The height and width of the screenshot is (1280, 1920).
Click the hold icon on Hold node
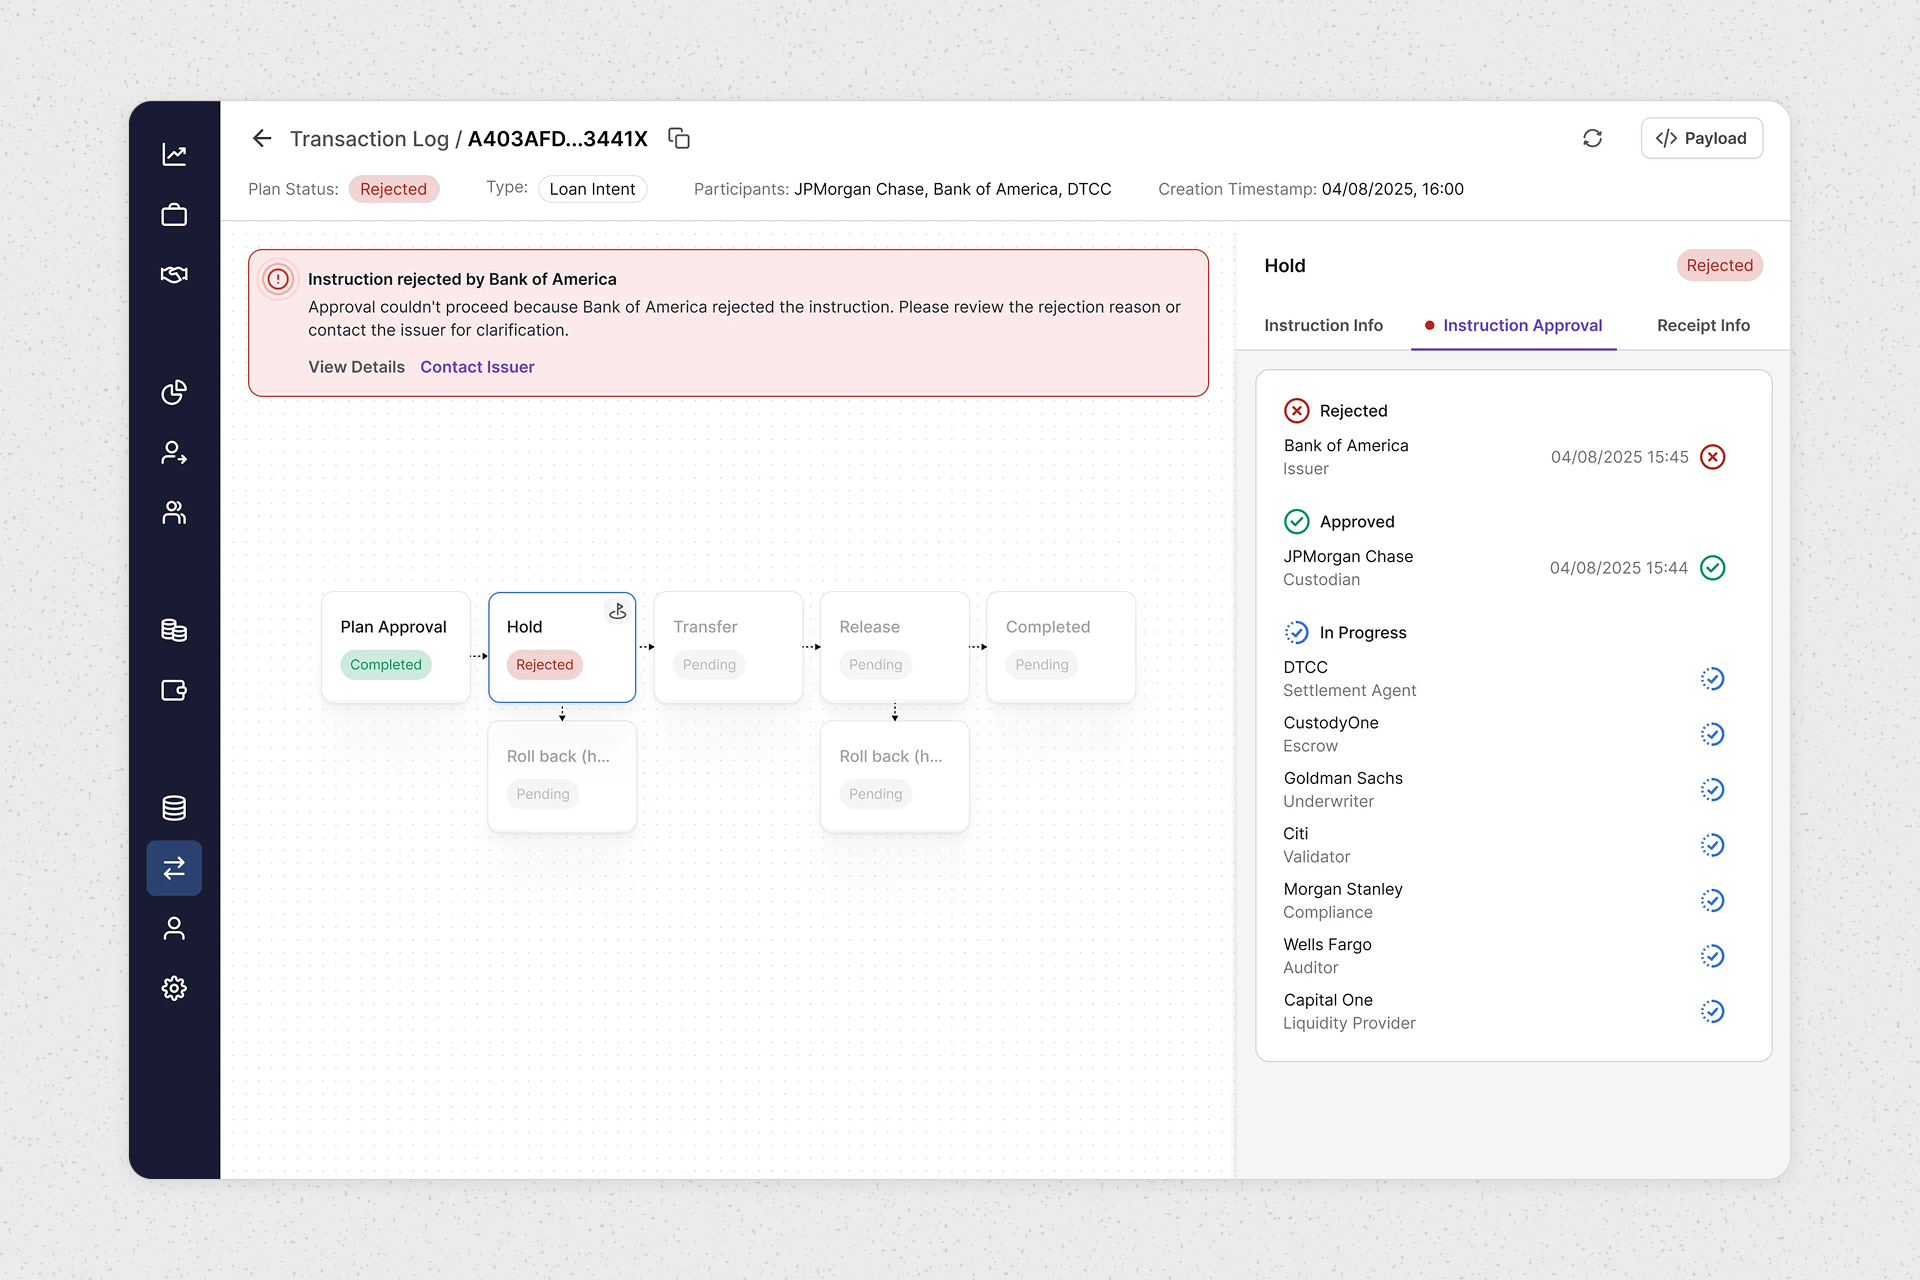[617, 611]
